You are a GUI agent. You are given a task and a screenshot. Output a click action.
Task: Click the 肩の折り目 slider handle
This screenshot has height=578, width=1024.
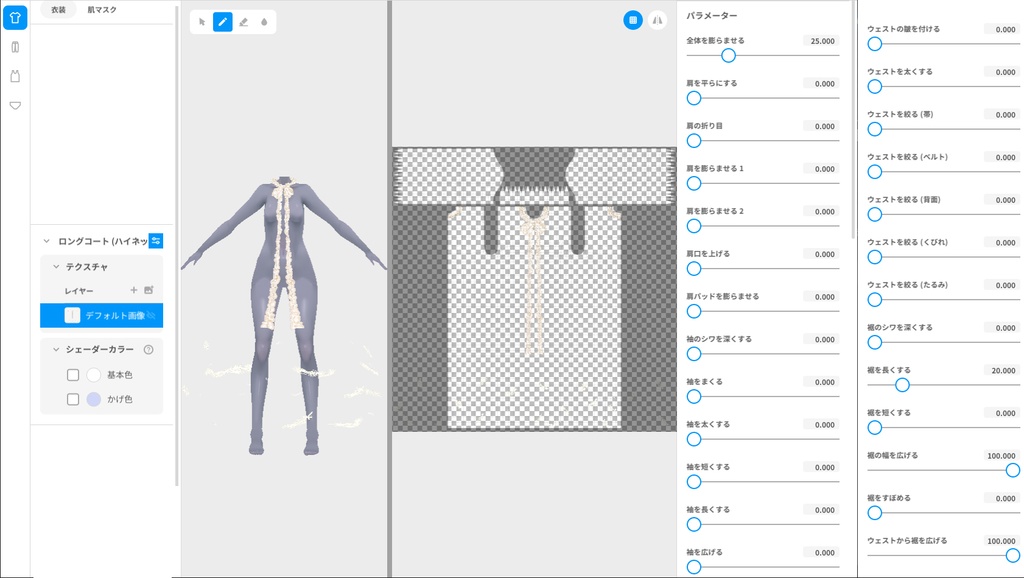[x=694, y=140]
